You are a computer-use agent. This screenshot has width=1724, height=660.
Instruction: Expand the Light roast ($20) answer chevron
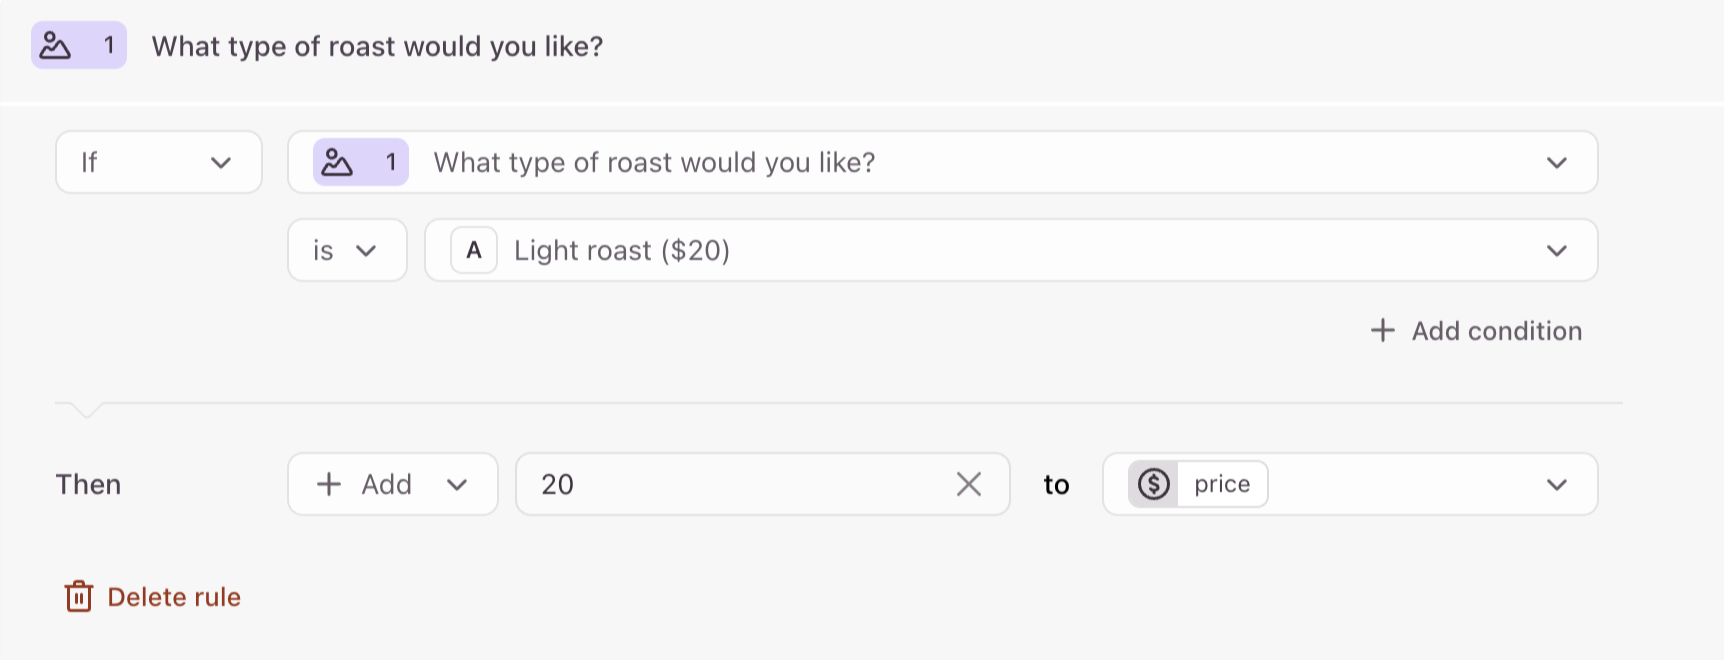coord(1556,251)
